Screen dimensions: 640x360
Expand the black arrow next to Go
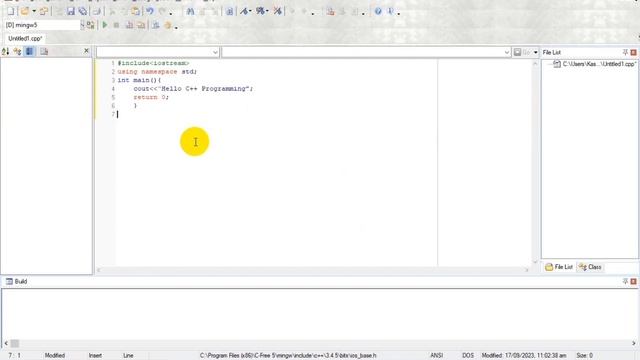pos(536,52)
